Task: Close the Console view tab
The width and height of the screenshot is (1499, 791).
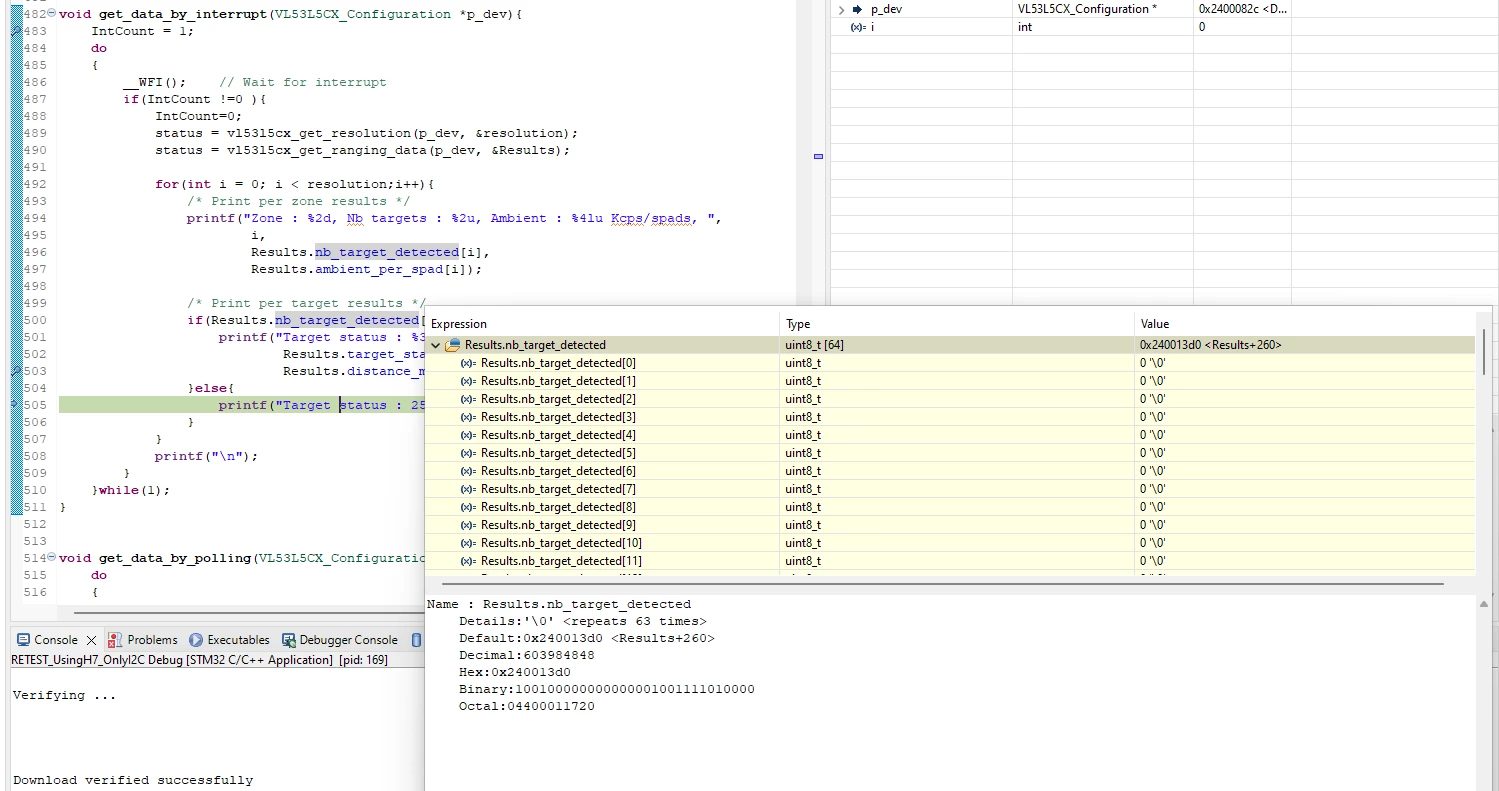Action: [89, 640]
